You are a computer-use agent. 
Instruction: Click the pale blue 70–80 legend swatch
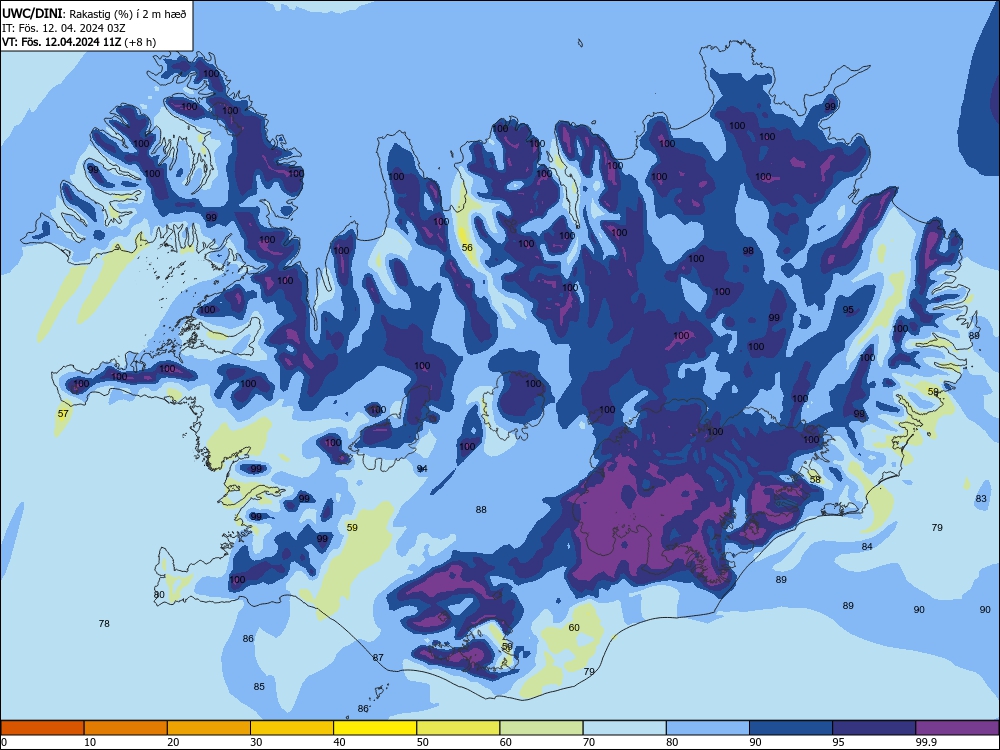pyautogui.click(x=625, y=728)
